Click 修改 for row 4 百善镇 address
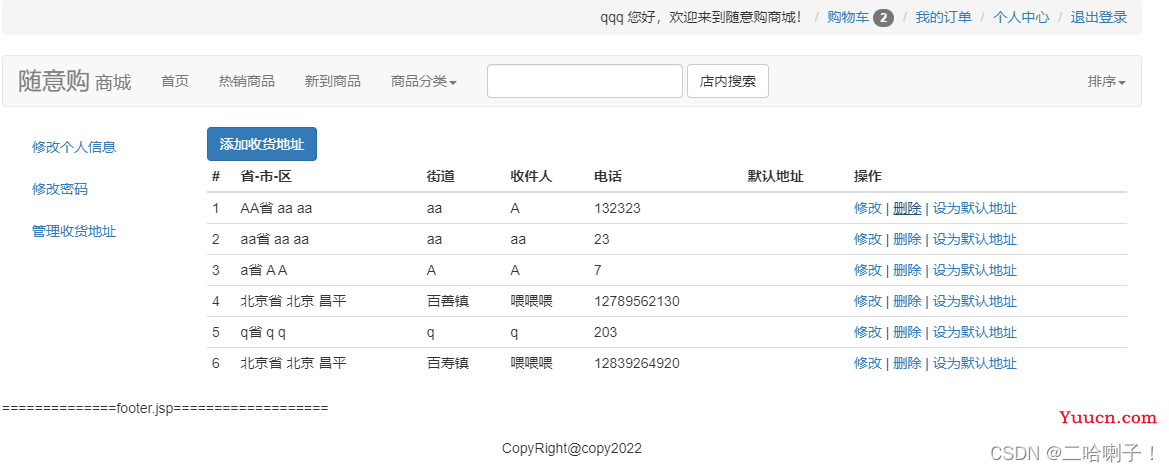Screen dimensions: 1169x472 [x=868, y=301]
